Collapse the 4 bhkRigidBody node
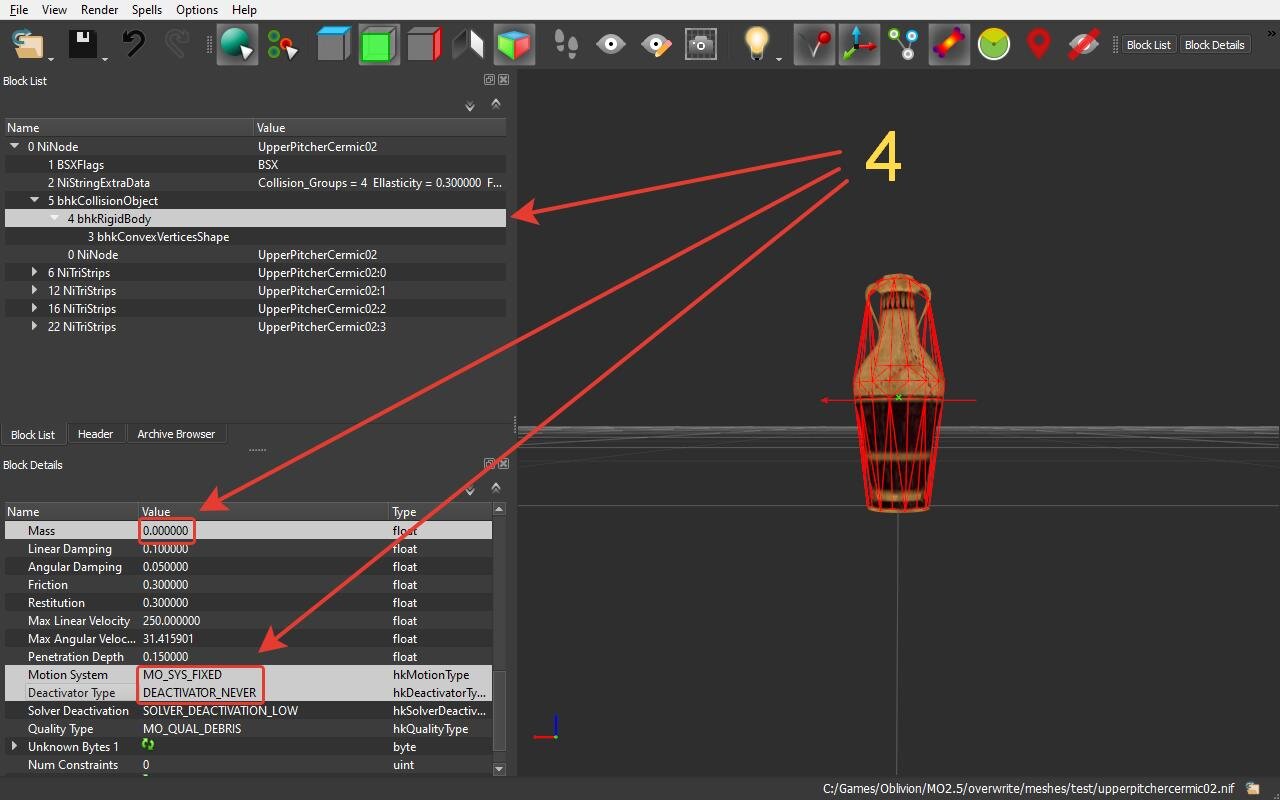 (x=56, y=218)
